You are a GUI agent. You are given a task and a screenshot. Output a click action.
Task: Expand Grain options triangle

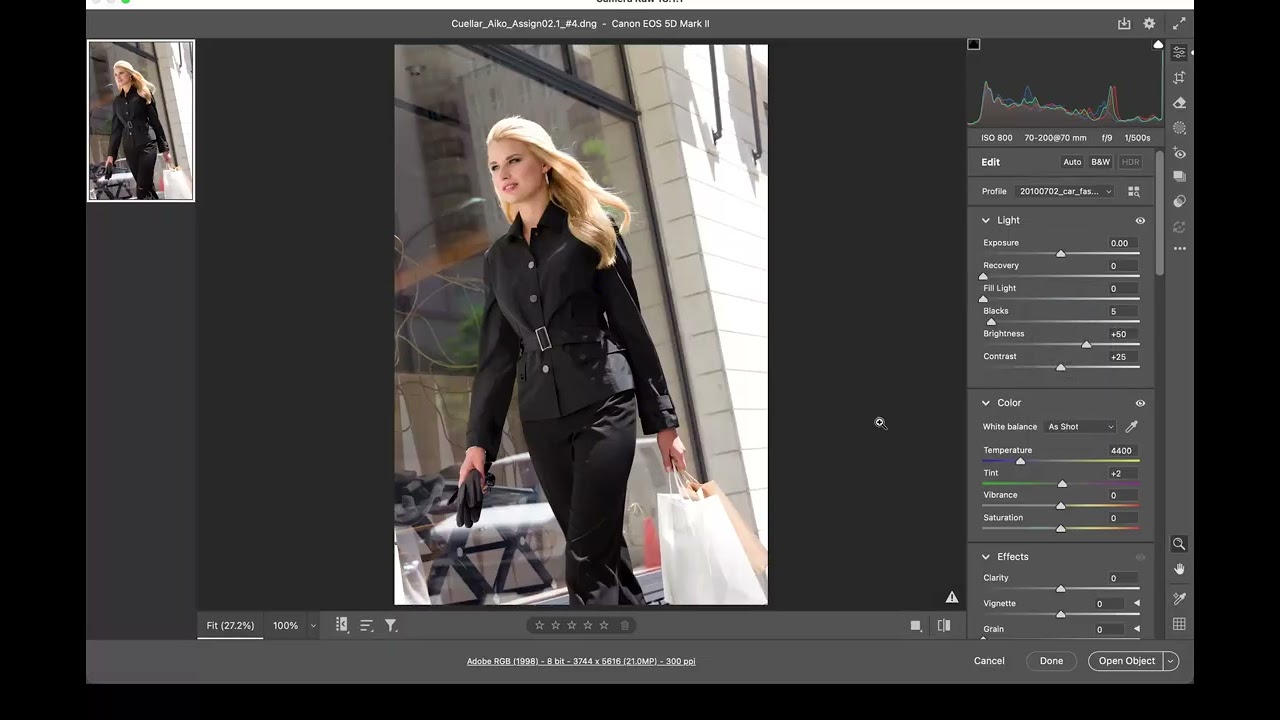tap(1136, 629)
